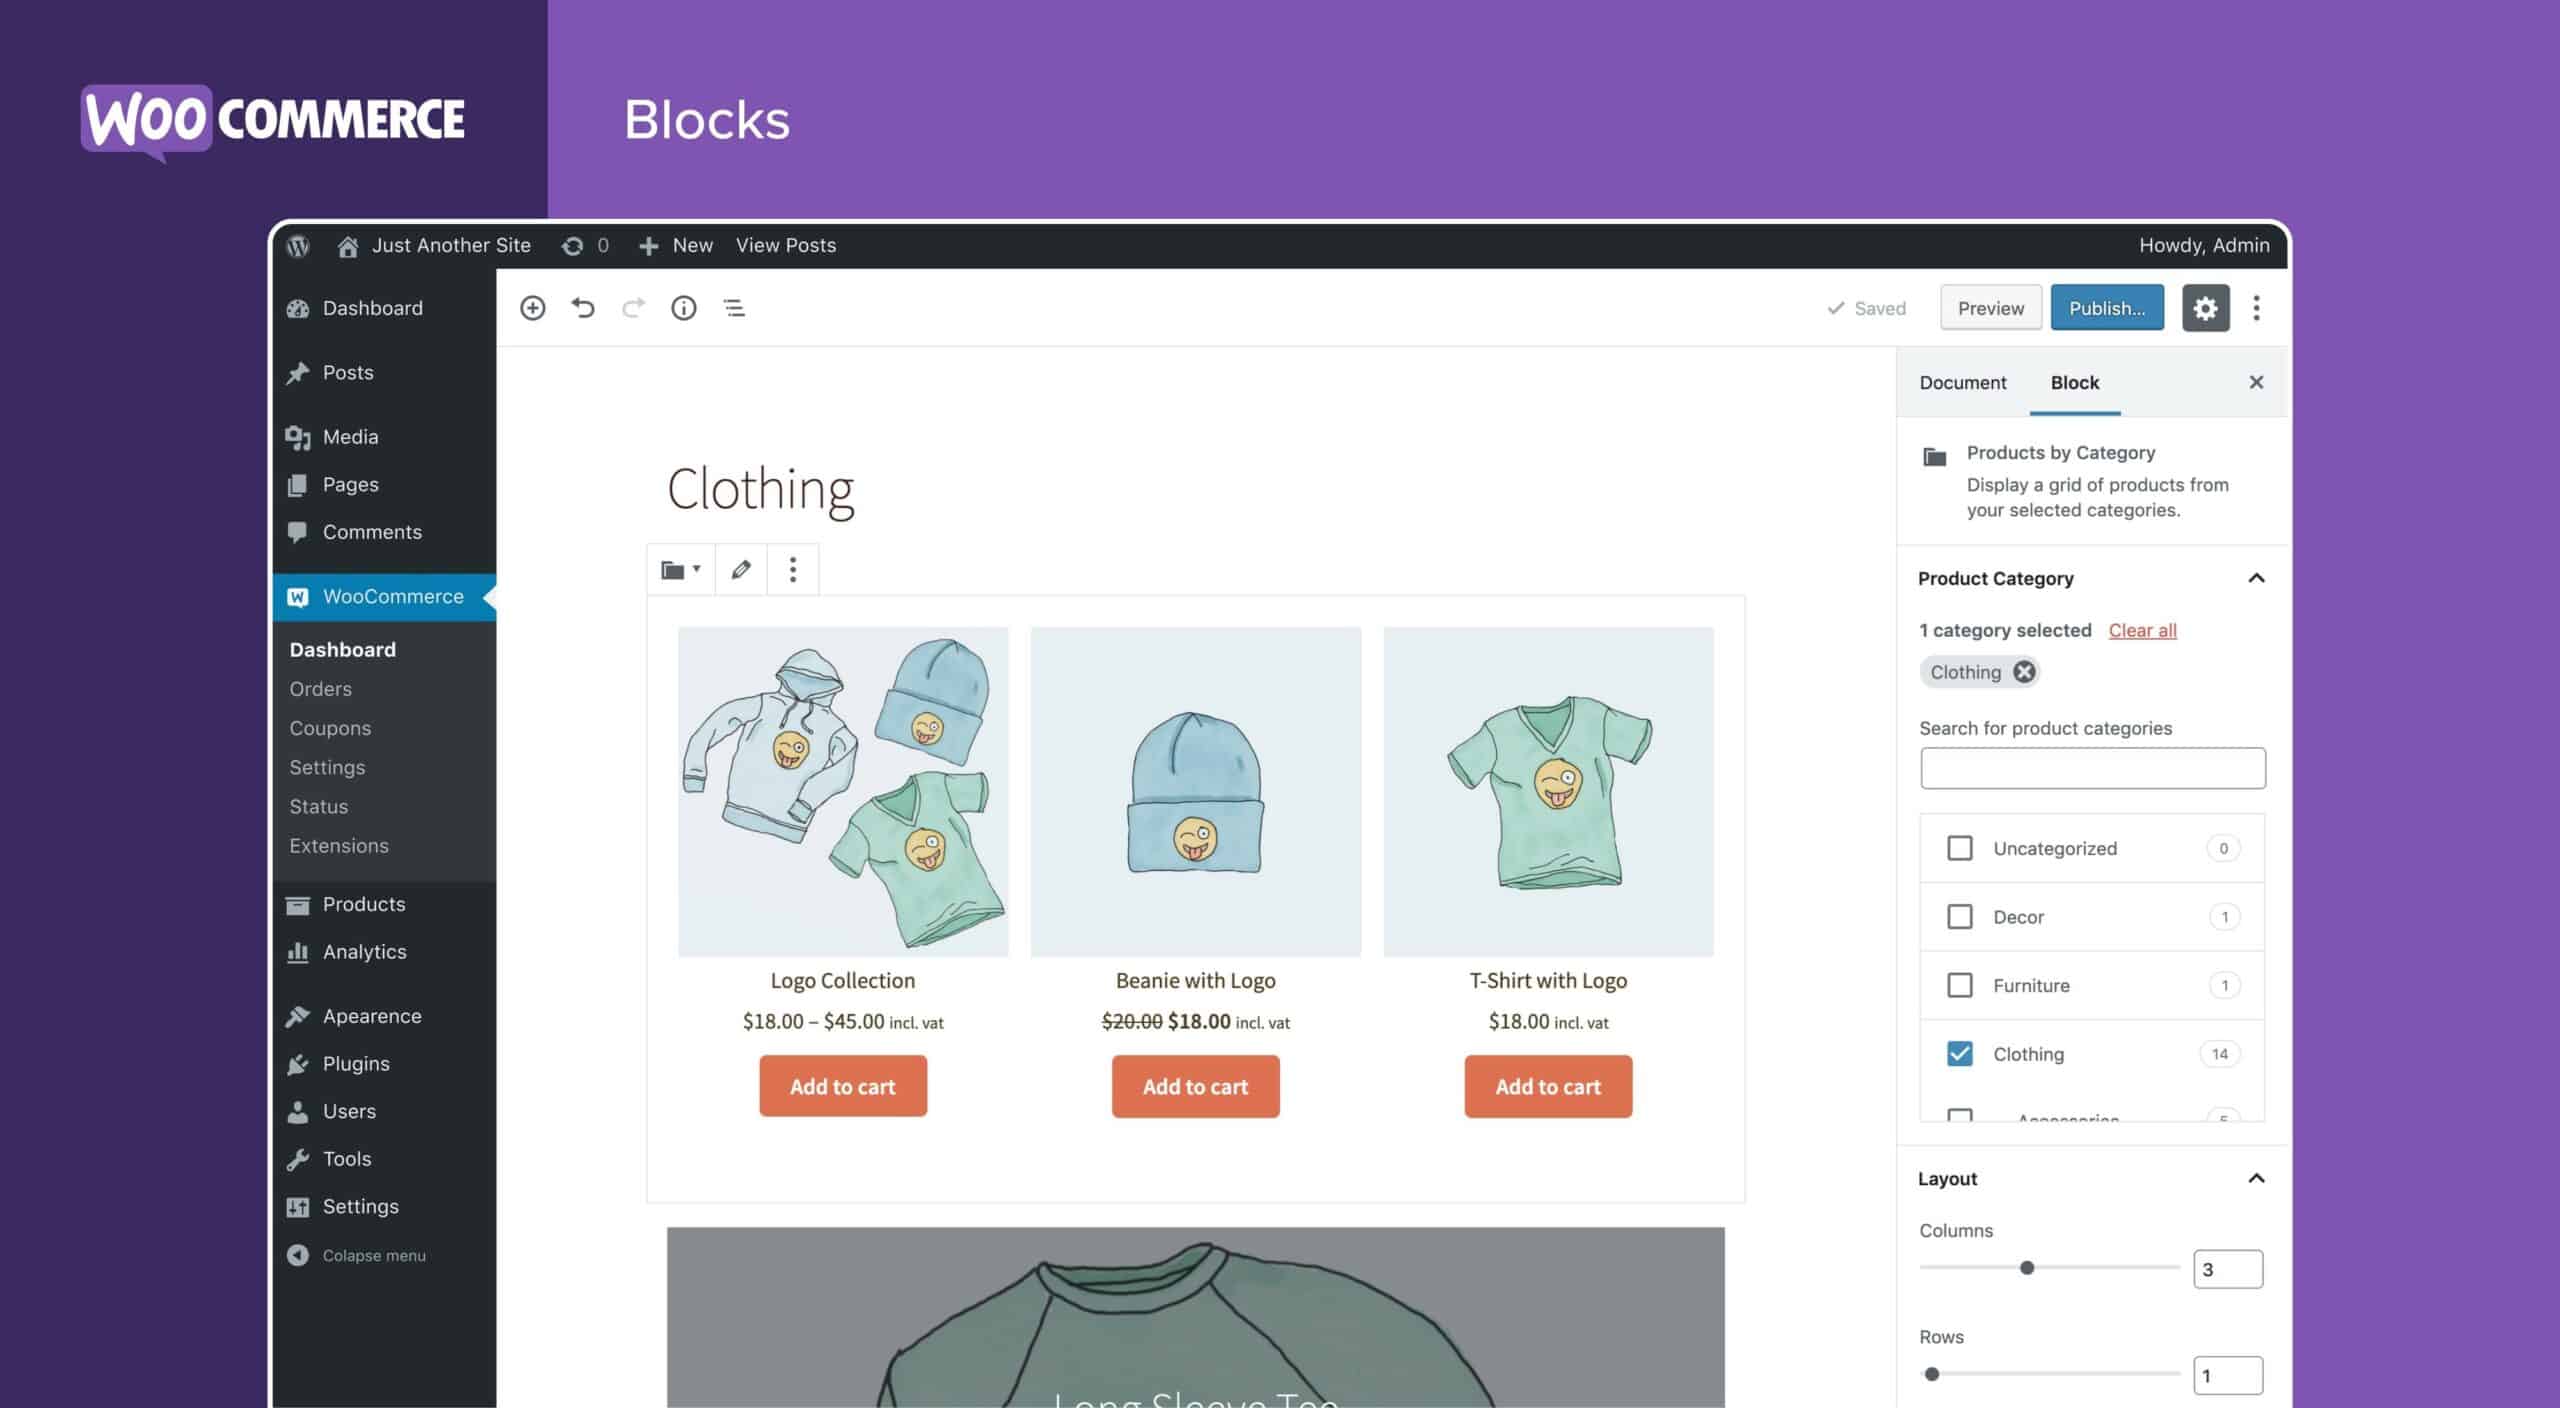Screen dimensions: 2560x1408
Task: Click the Logo Collection product thumbnail
Action: 842,791
